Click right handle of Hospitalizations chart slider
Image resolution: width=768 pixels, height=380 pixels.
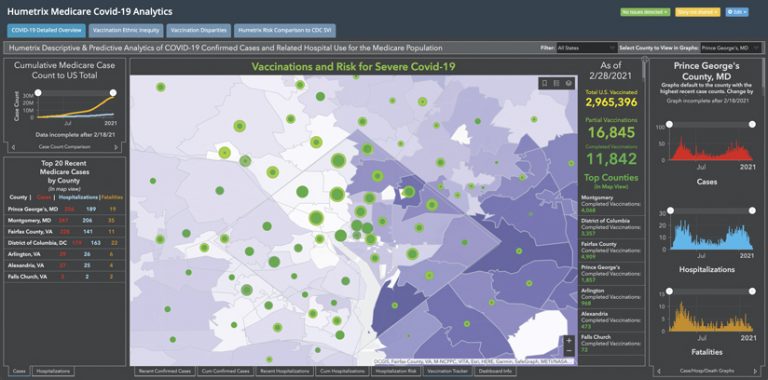click(752, 211)
